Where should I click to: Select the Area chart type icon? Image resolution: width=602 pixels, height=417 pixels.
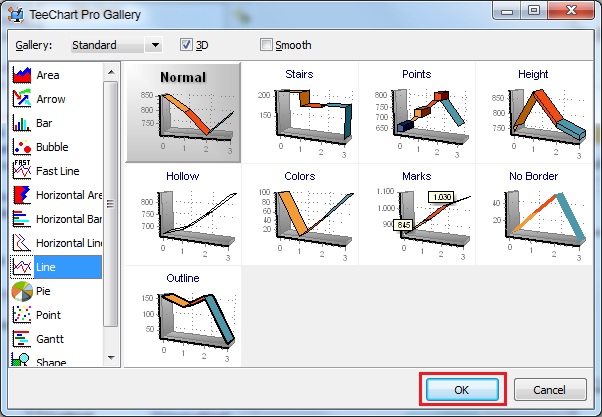[22, 75]
